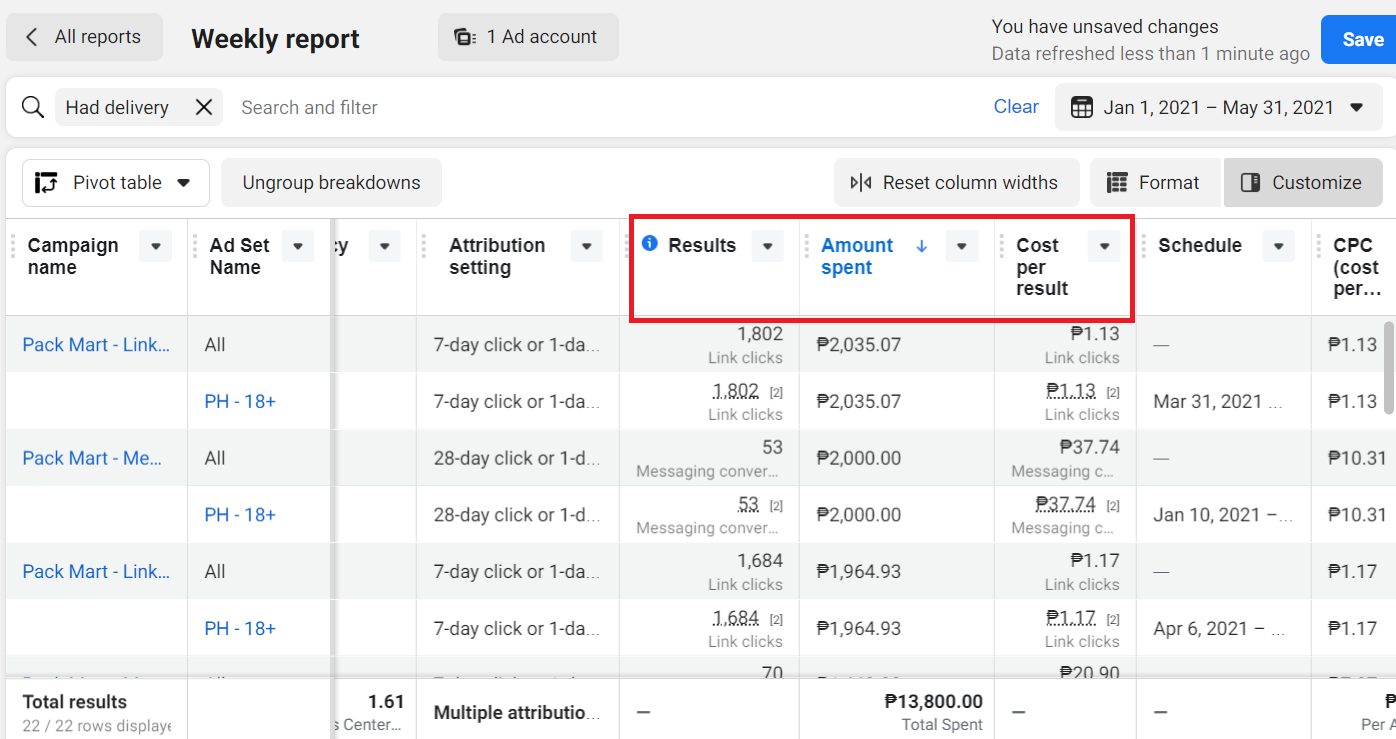Click the Reset column widths icon
Image resolution: width=1396 pixels, height=739 pixels.
(x=861, y=183)
